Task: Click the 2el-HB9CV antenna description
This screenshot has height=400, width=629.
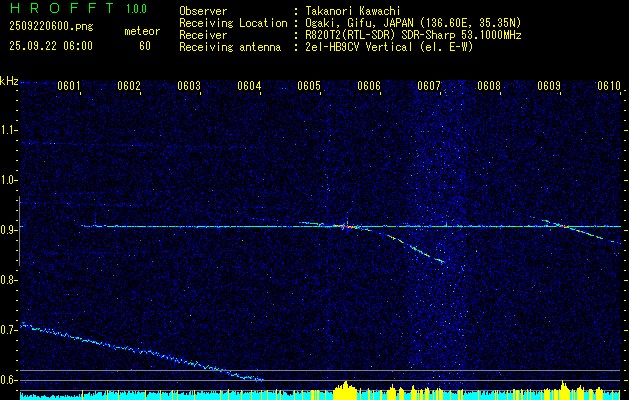Action: point(389,47)
